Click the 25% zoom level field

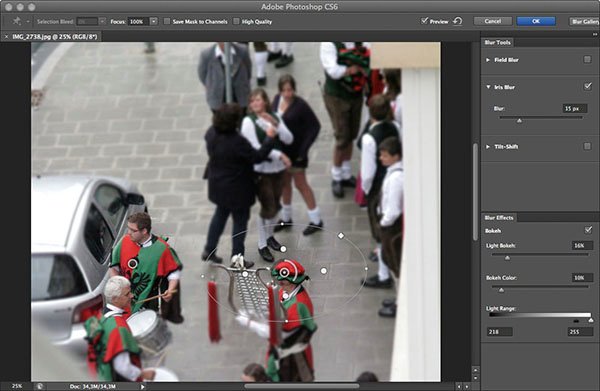(x=17, y=386)
